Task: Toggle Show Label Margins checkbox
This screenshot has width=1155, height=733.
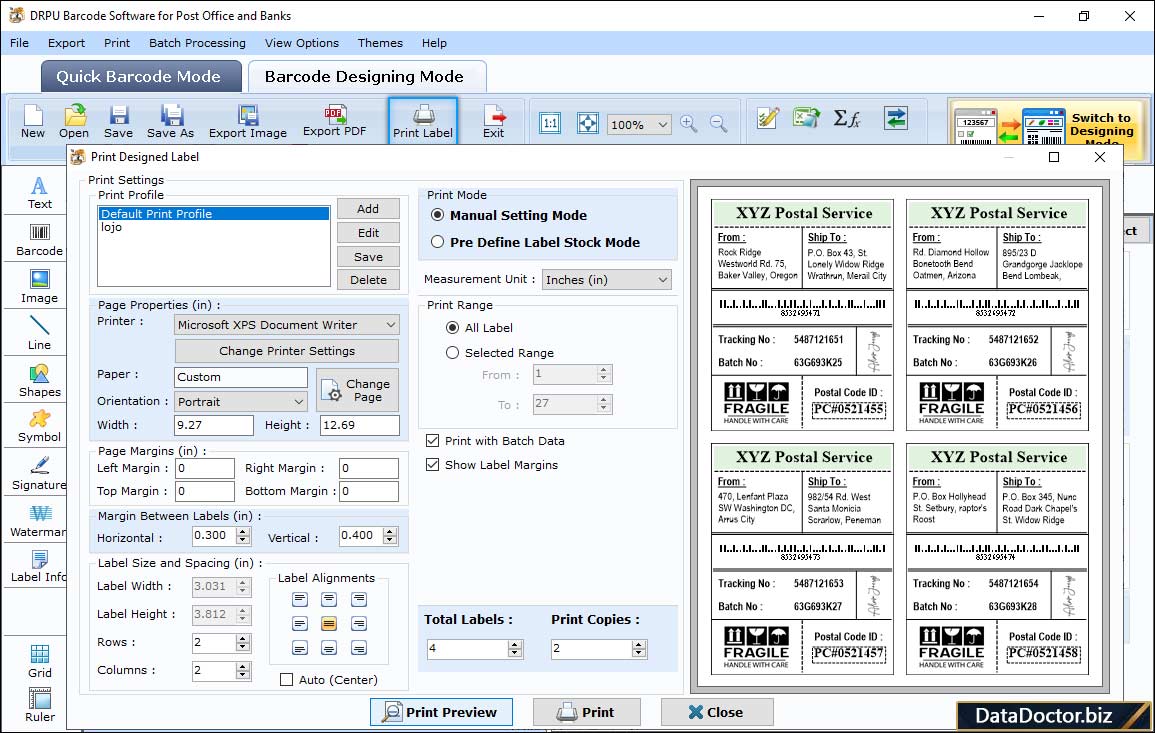Action: (x=432, y=465)
